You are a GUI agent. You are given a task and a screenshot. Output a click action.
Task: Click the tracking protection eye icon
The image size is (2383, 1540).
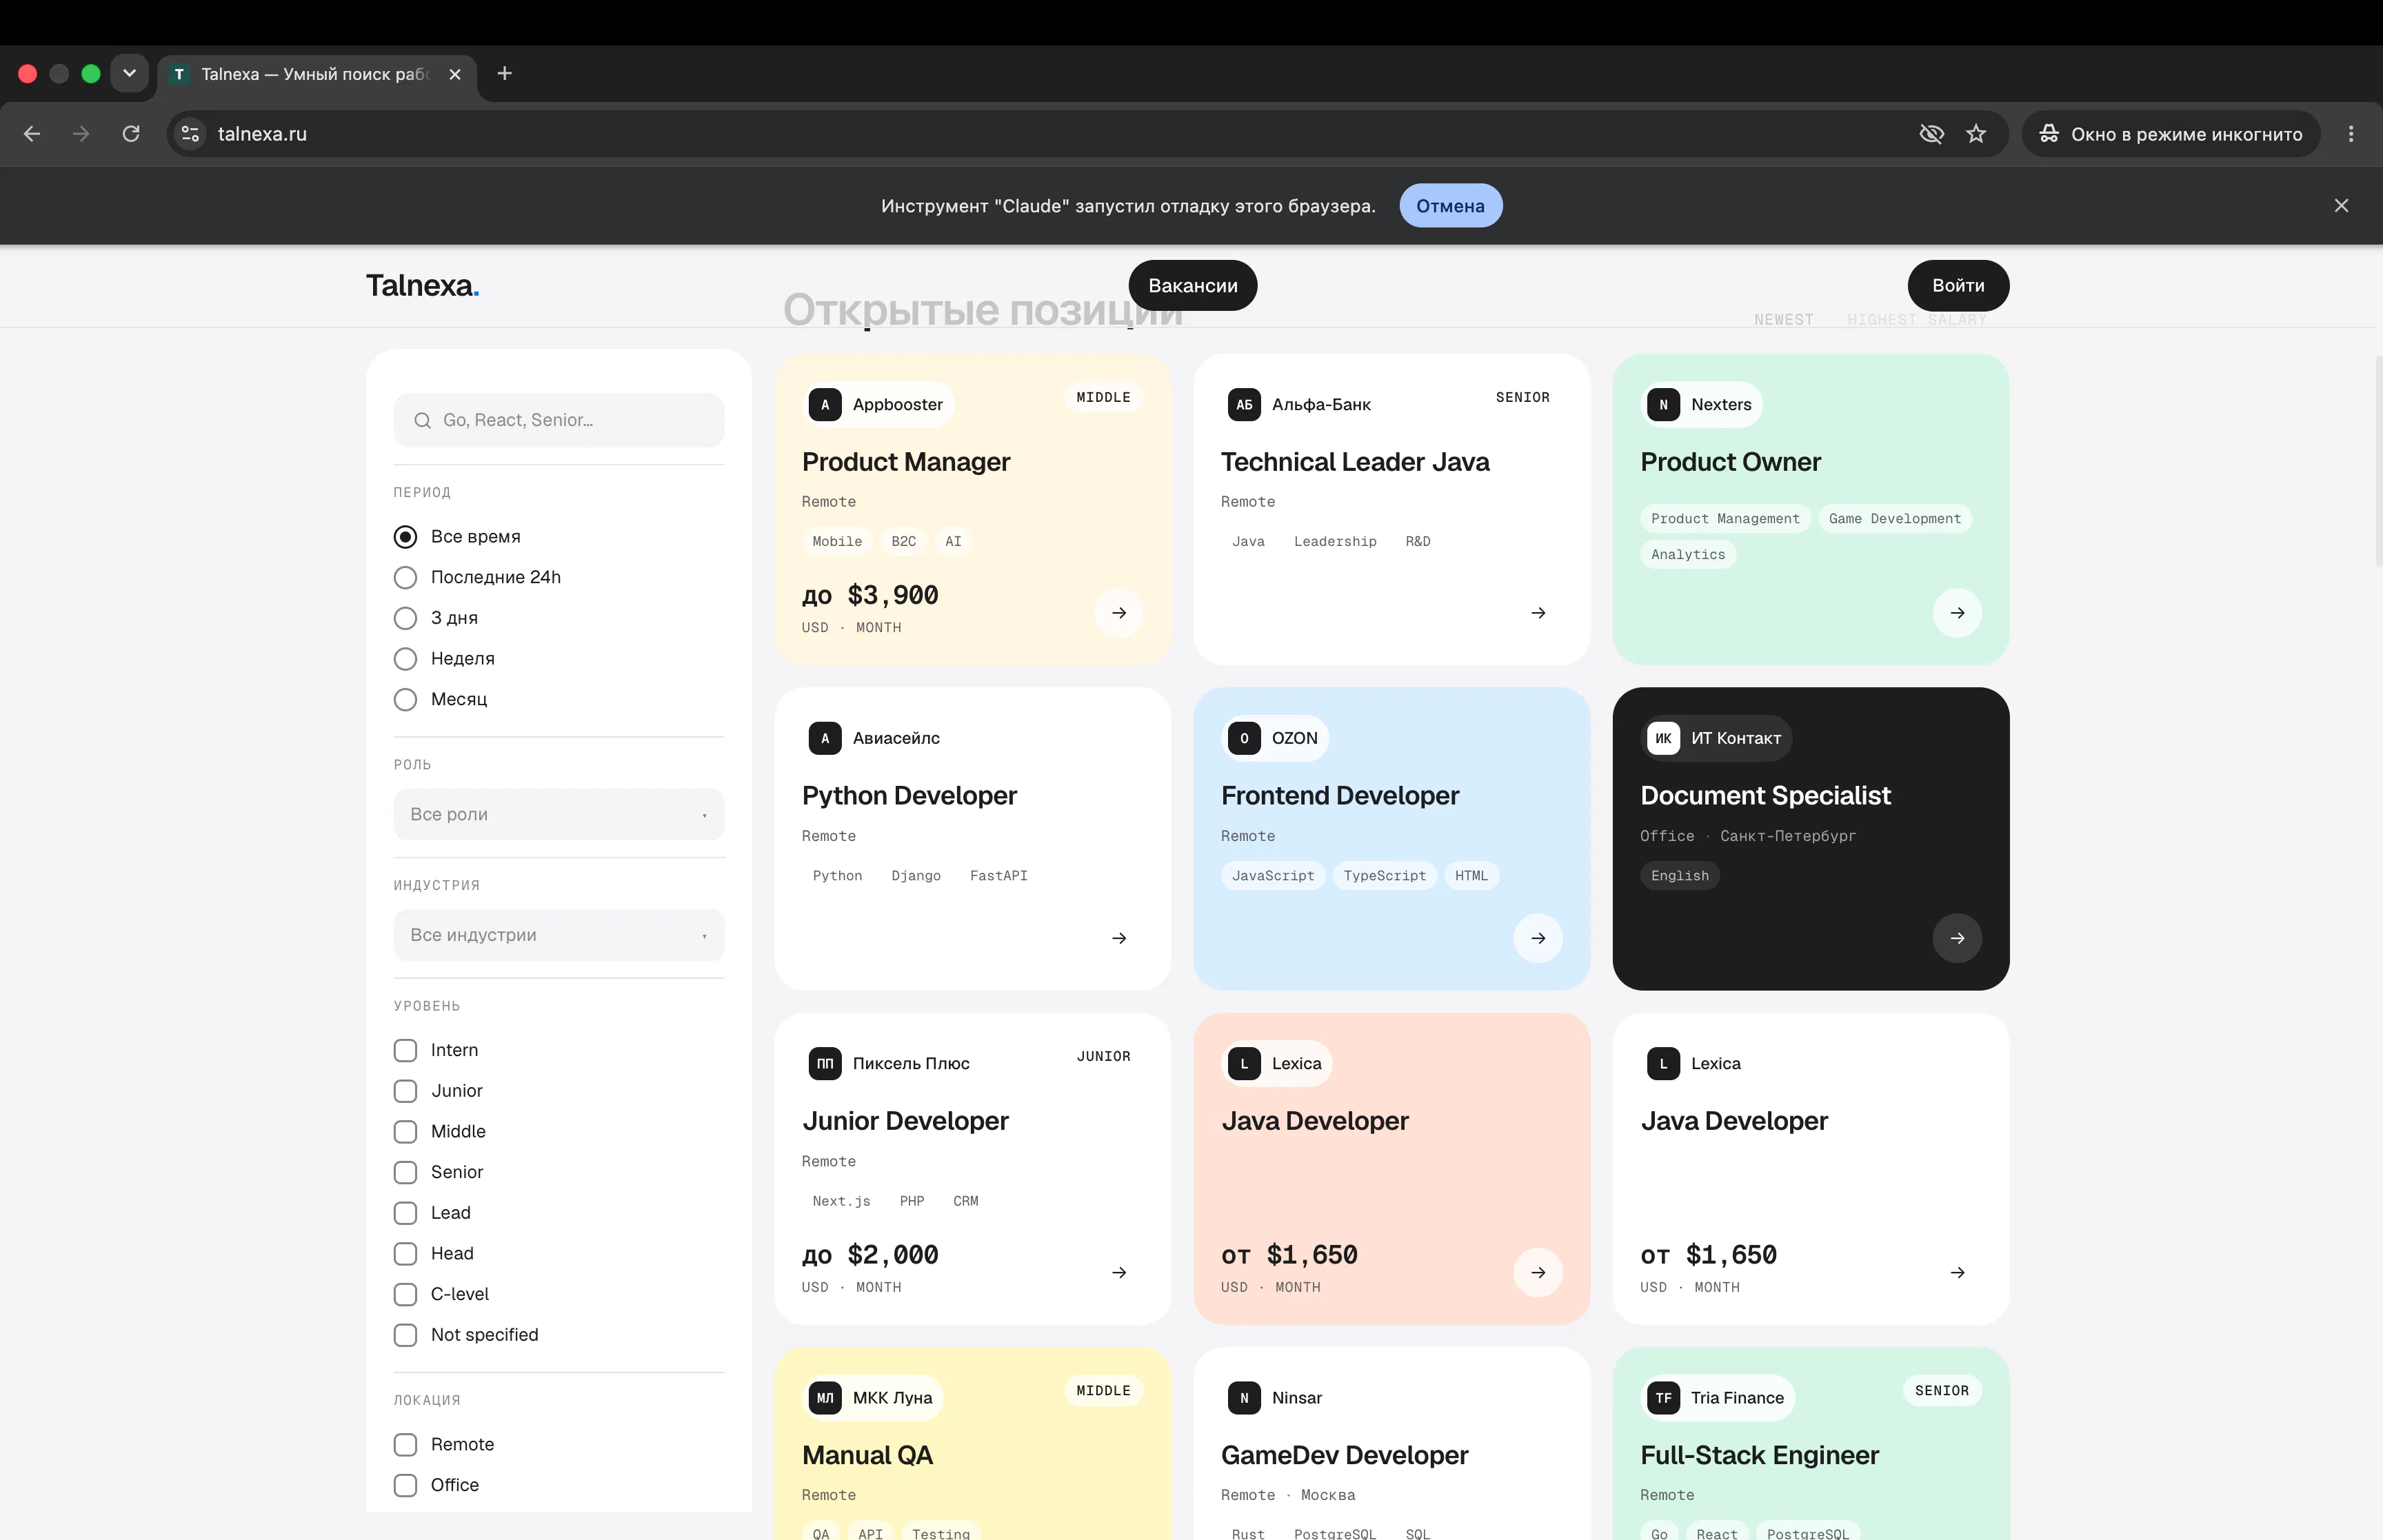pyautogui.click(x=1931, y=134)
